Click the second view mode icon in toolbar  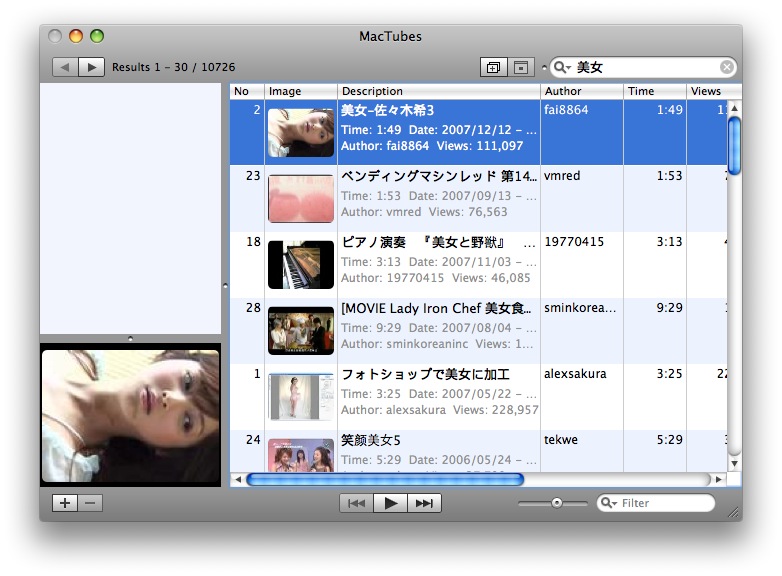[520, 67]
